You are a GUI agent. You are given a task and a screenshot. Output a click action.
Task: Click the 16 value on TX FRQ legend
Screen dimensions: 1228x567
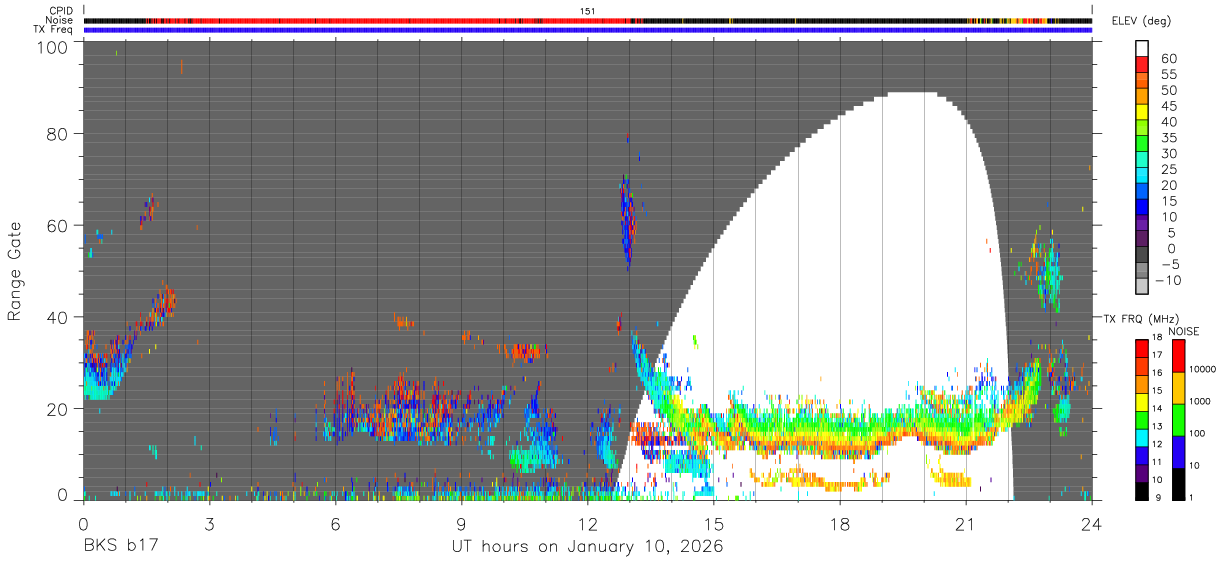click(x=1159, y=372)
